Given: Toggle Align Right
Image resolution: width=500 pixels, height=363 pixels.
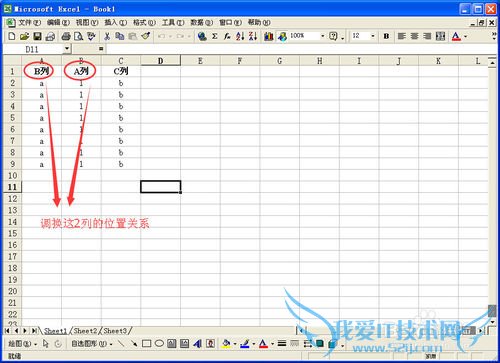Looking at the screenshot, I should (427, 36).
